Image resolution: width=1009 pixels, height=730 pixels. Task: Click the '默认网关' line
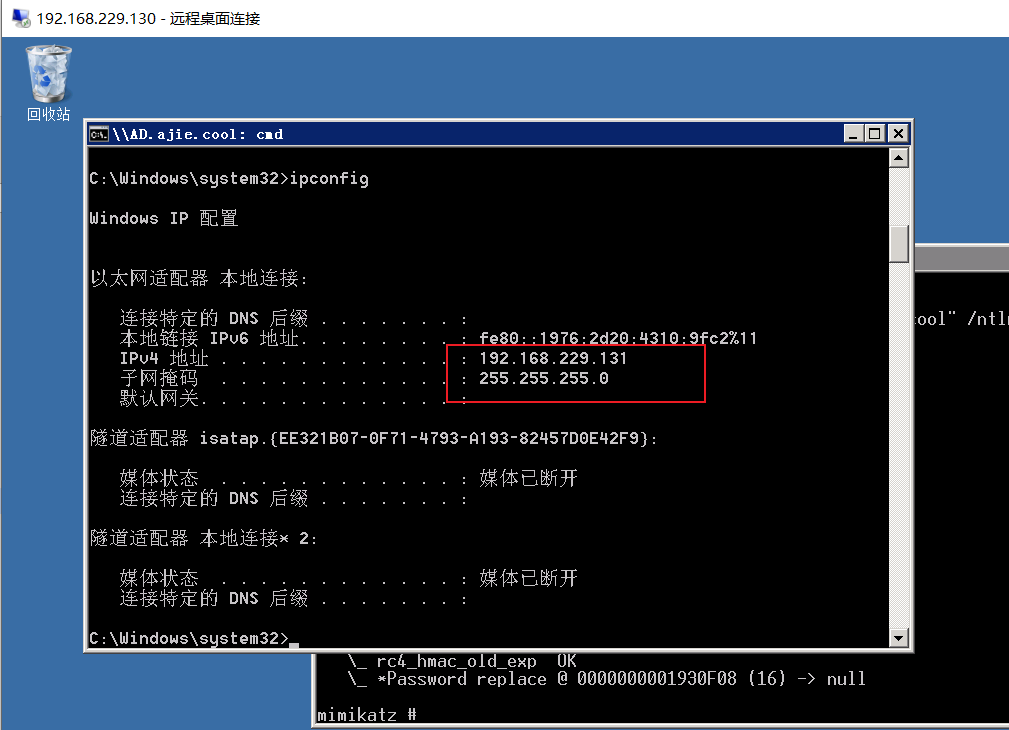(x=293, y=398)
